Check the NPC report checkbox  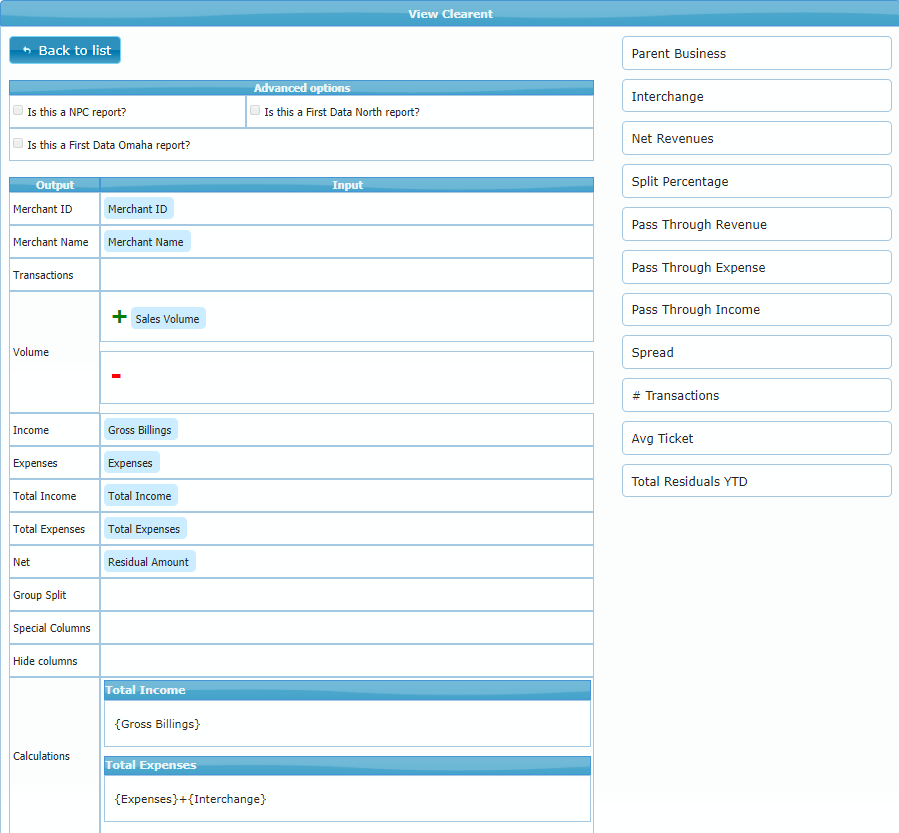(18, 111)
